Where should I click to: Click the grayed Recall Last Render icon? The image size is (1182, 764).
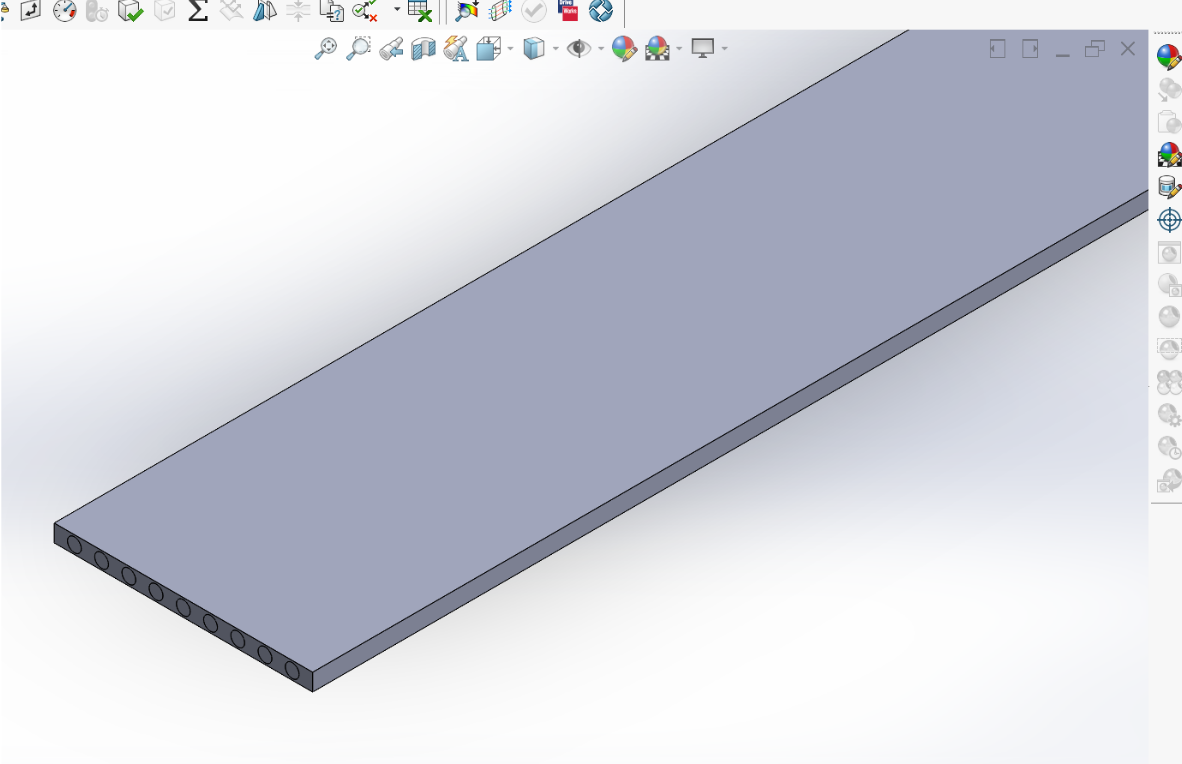[1169, 480]
